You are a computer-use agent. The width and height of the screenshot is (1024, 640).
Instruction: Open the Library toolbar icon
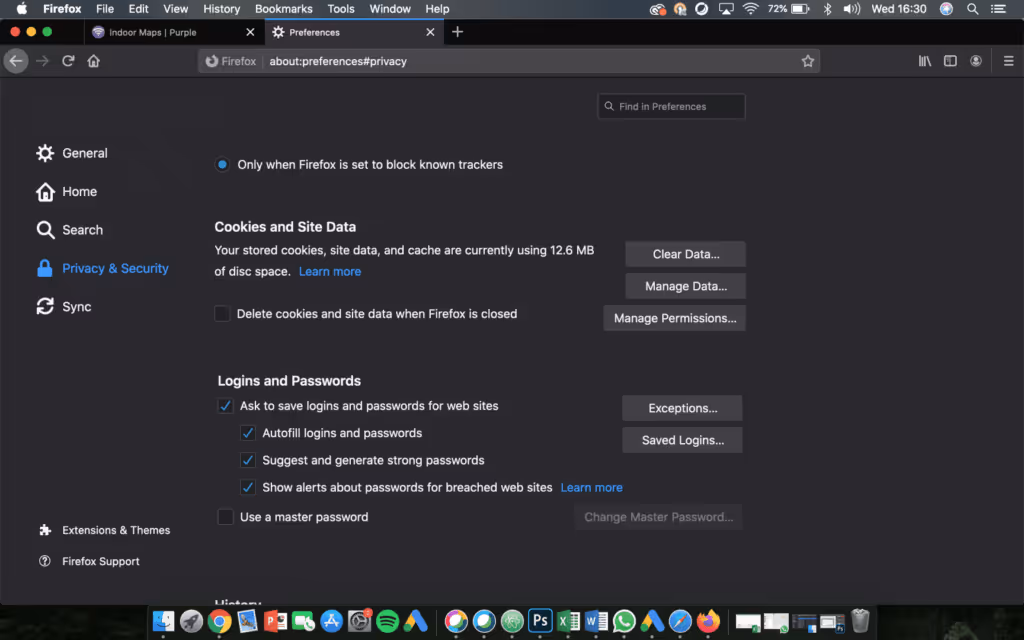[925, 61]
